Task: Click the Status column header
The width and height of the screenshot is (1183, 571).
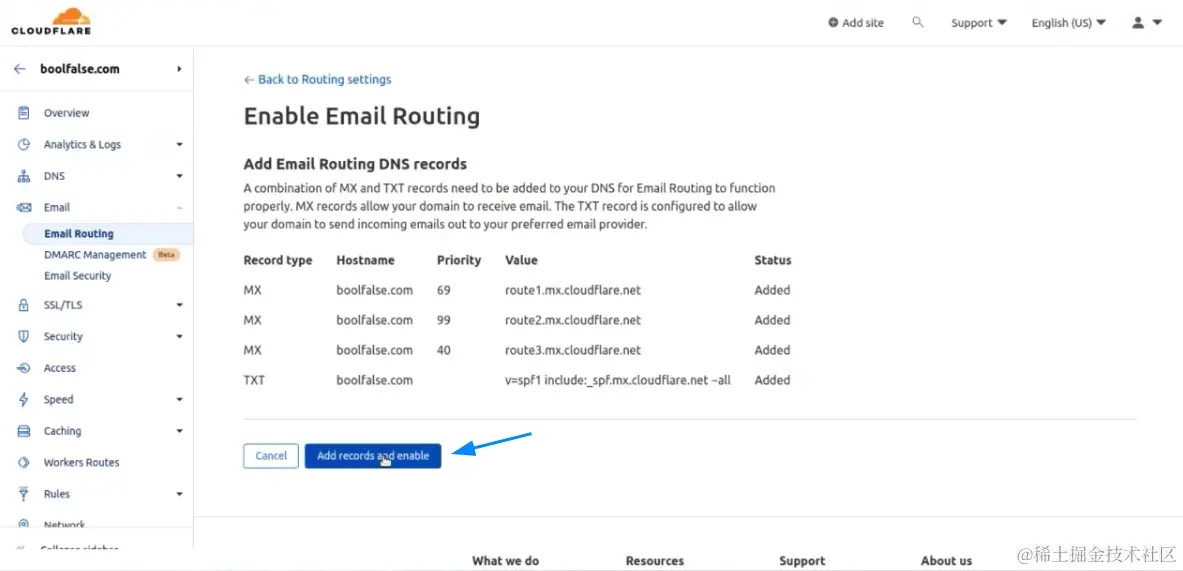Action: point(773,260)
